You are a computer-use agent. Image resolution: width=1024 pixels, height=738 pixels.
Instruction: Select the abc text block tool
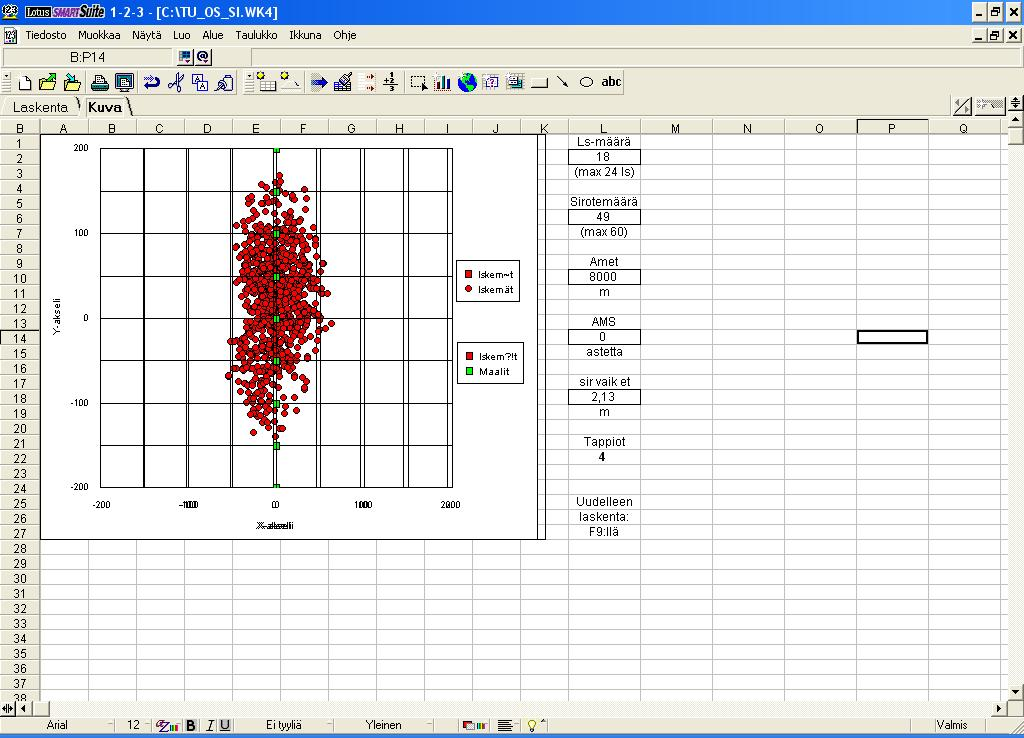611,82
